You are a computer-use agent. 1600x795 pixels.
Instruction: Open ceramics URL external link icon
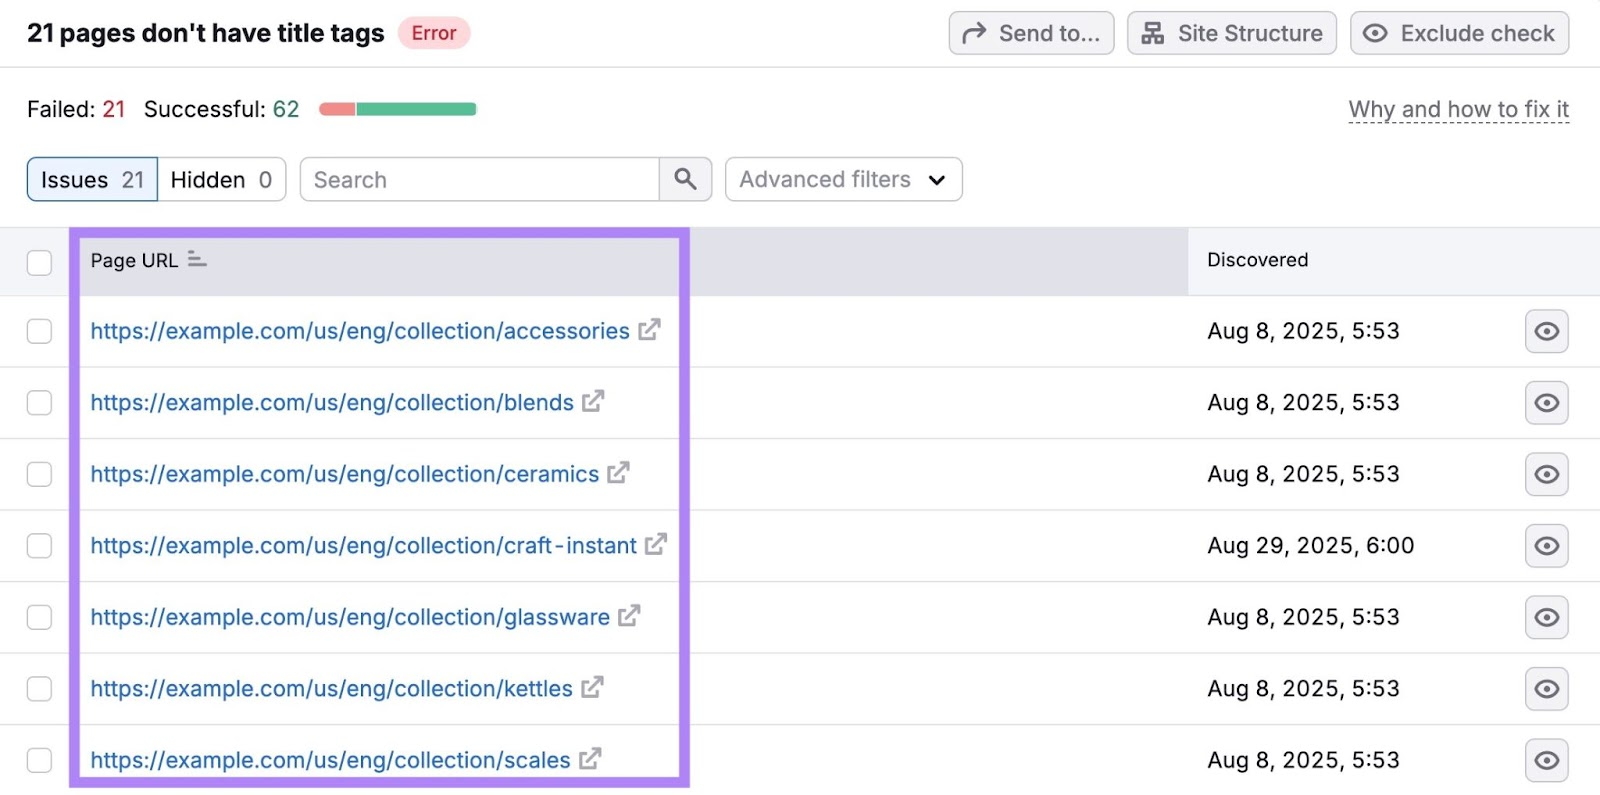[618, 472]
